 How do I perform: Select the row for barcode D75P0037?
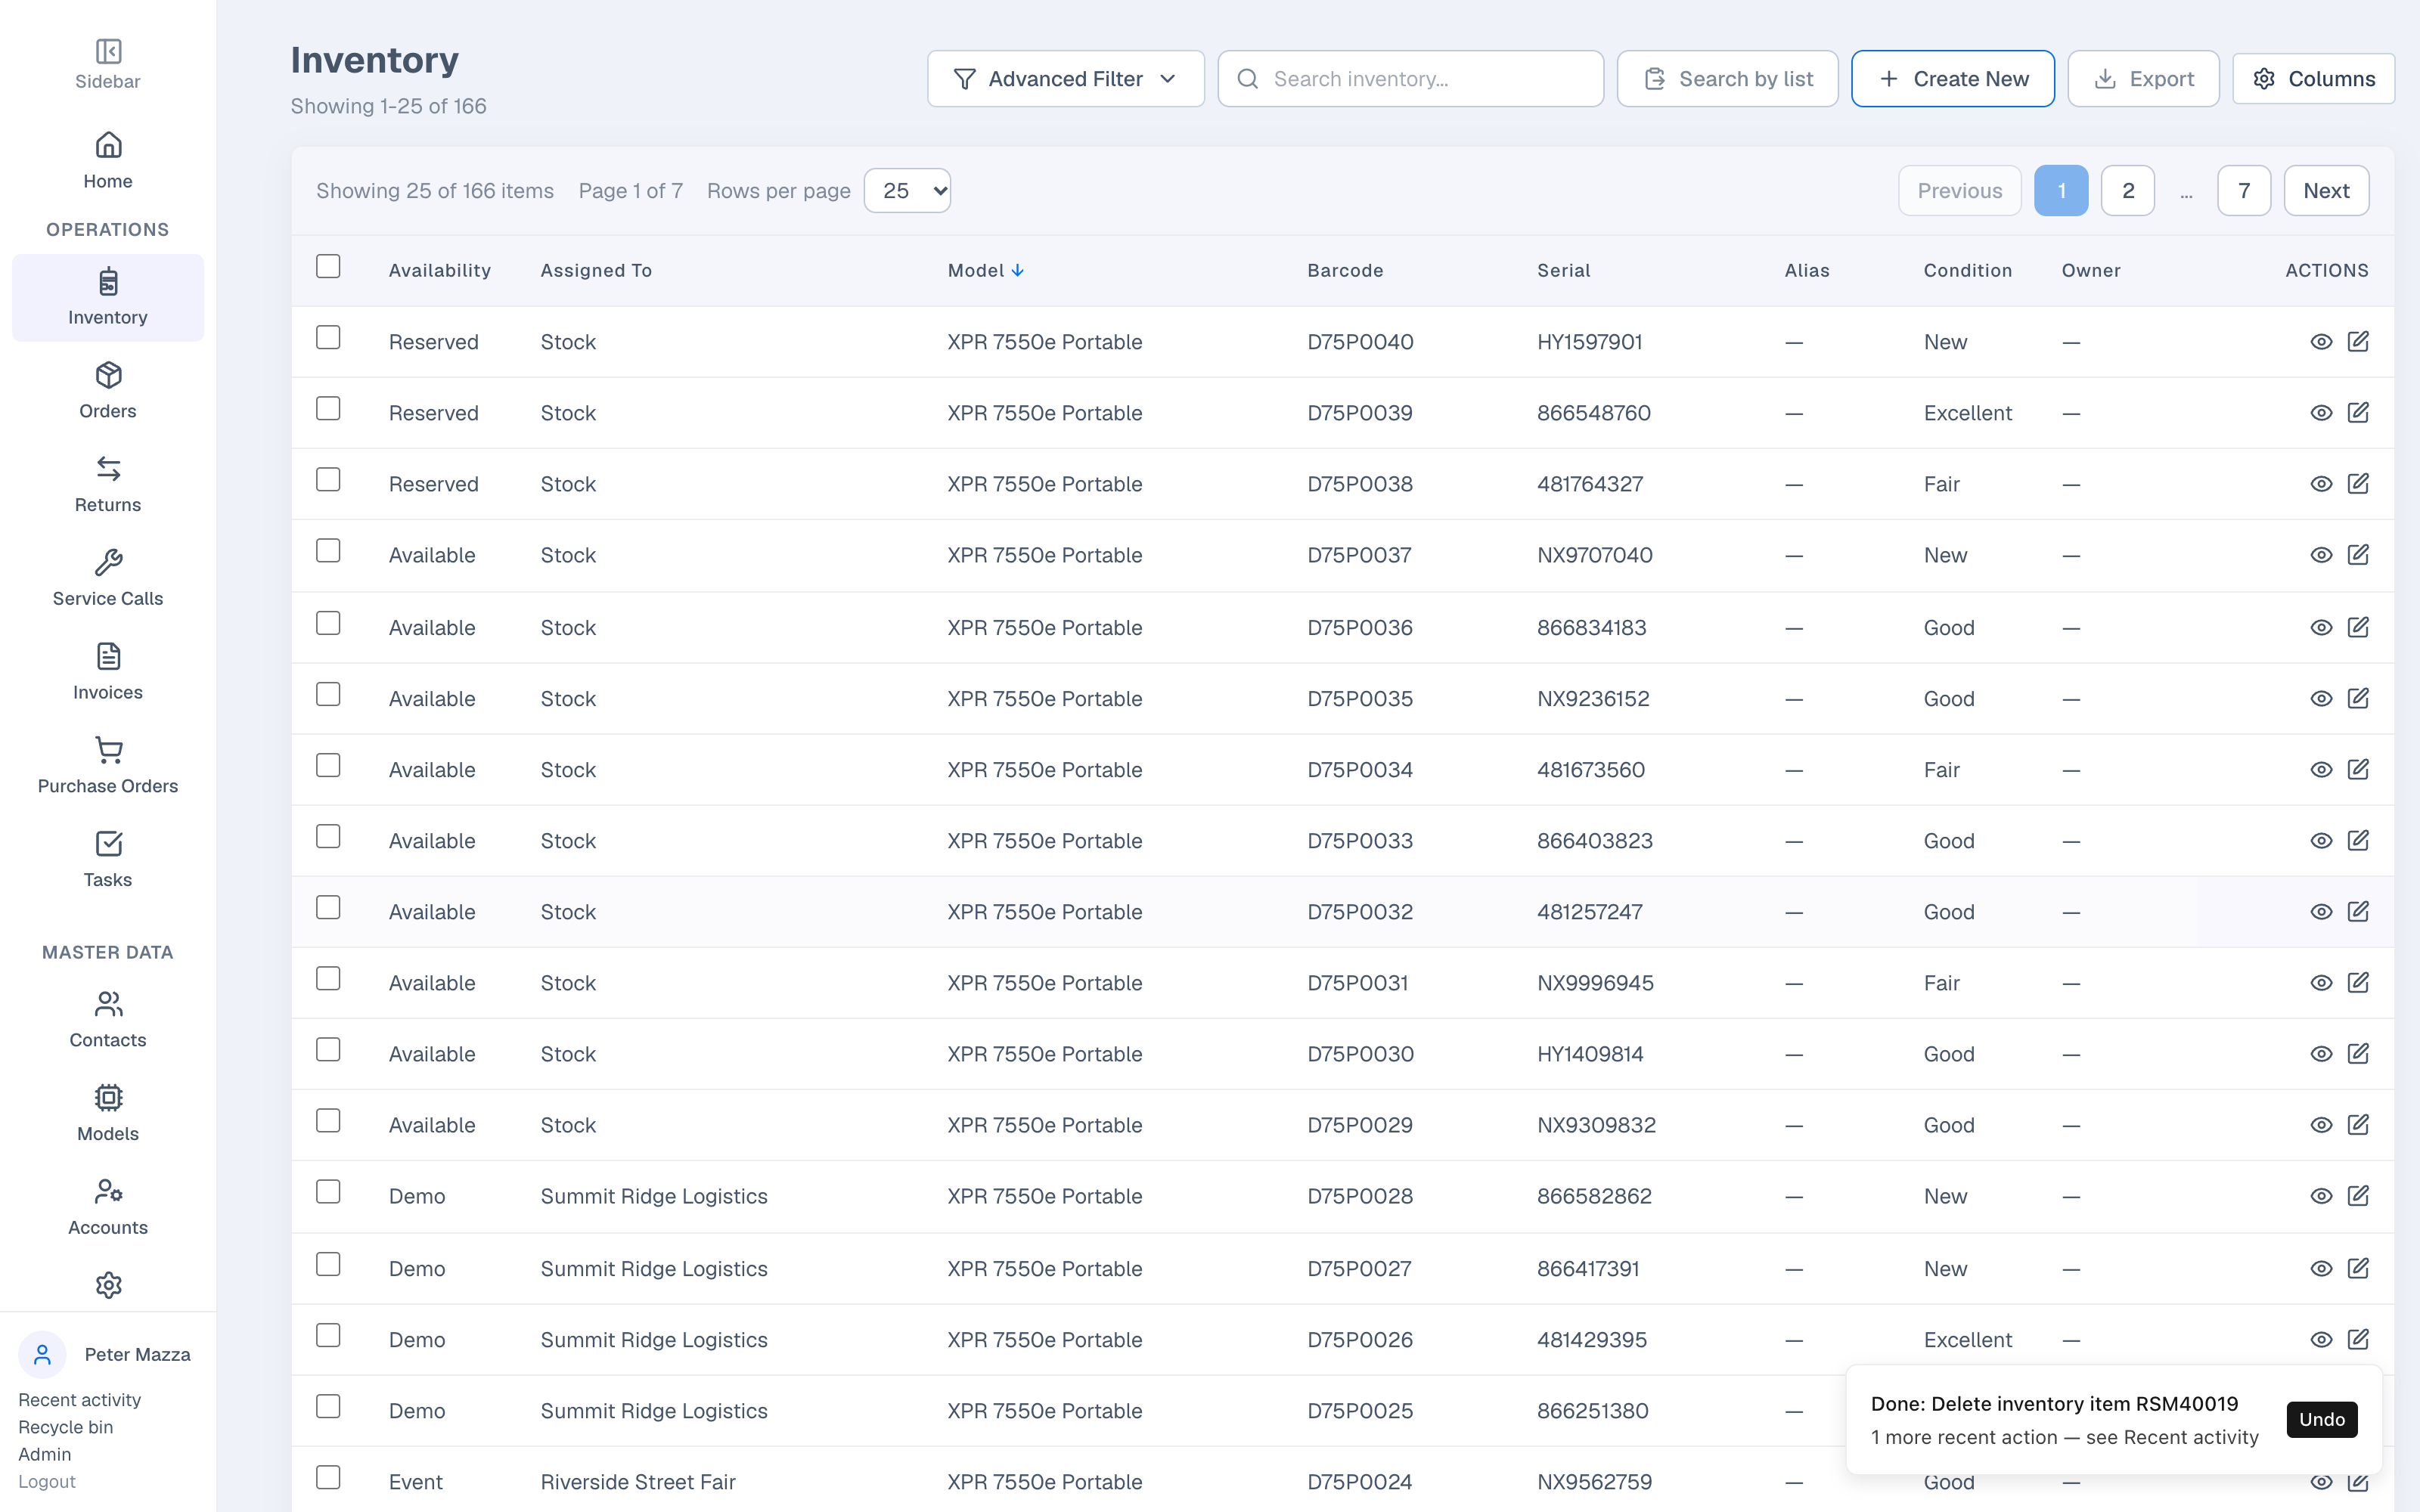(x=328, y=551)
